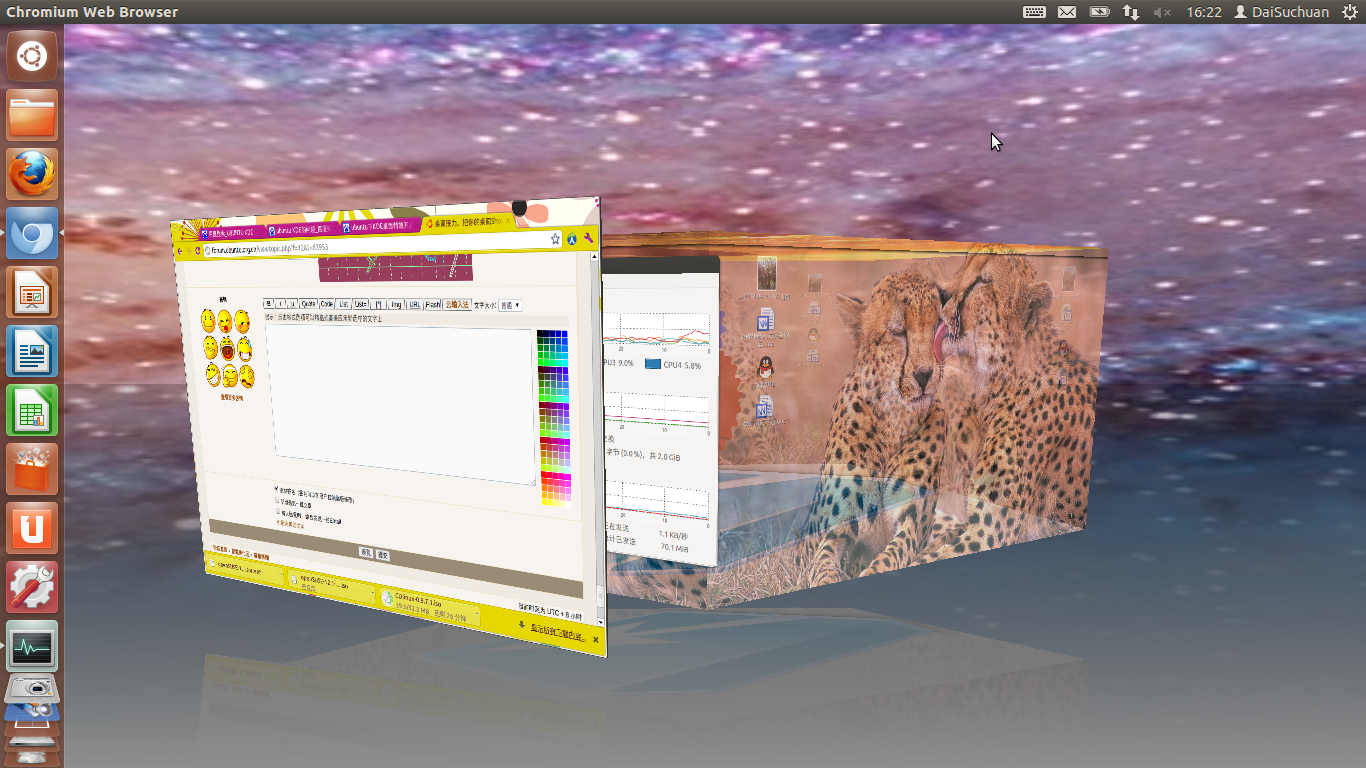The width and height of the screenshot is (1366, 768).
Task: Click the URL BBCode button
Action: (x=414, y=305)
